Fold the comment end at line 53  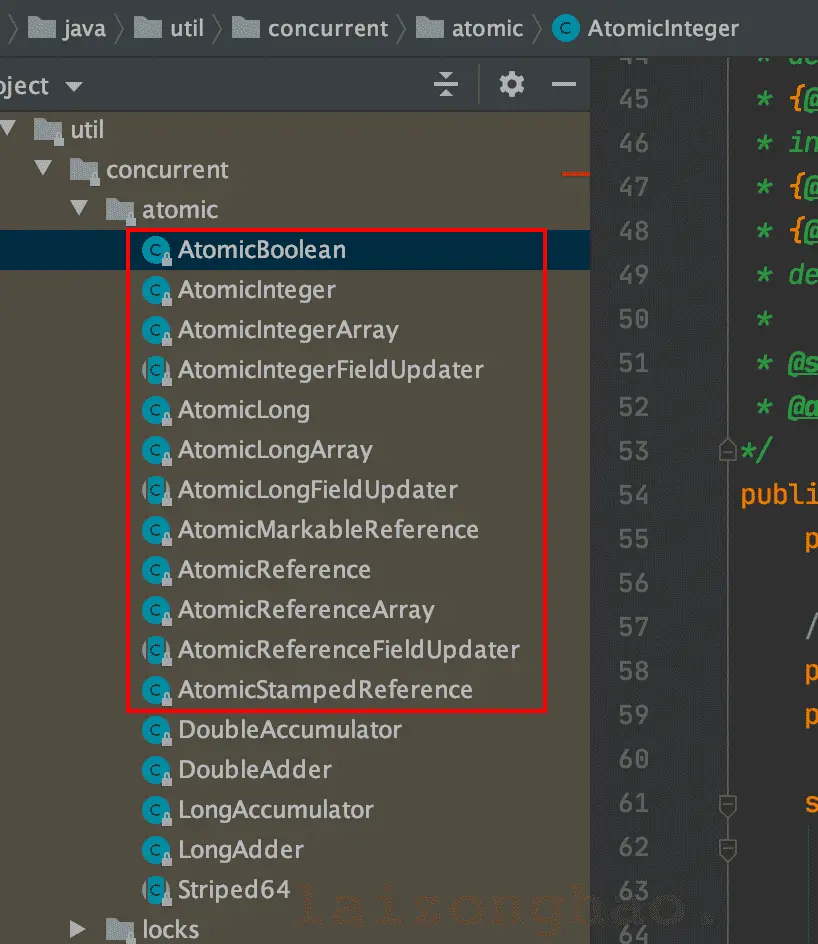[x=728, y=450]
